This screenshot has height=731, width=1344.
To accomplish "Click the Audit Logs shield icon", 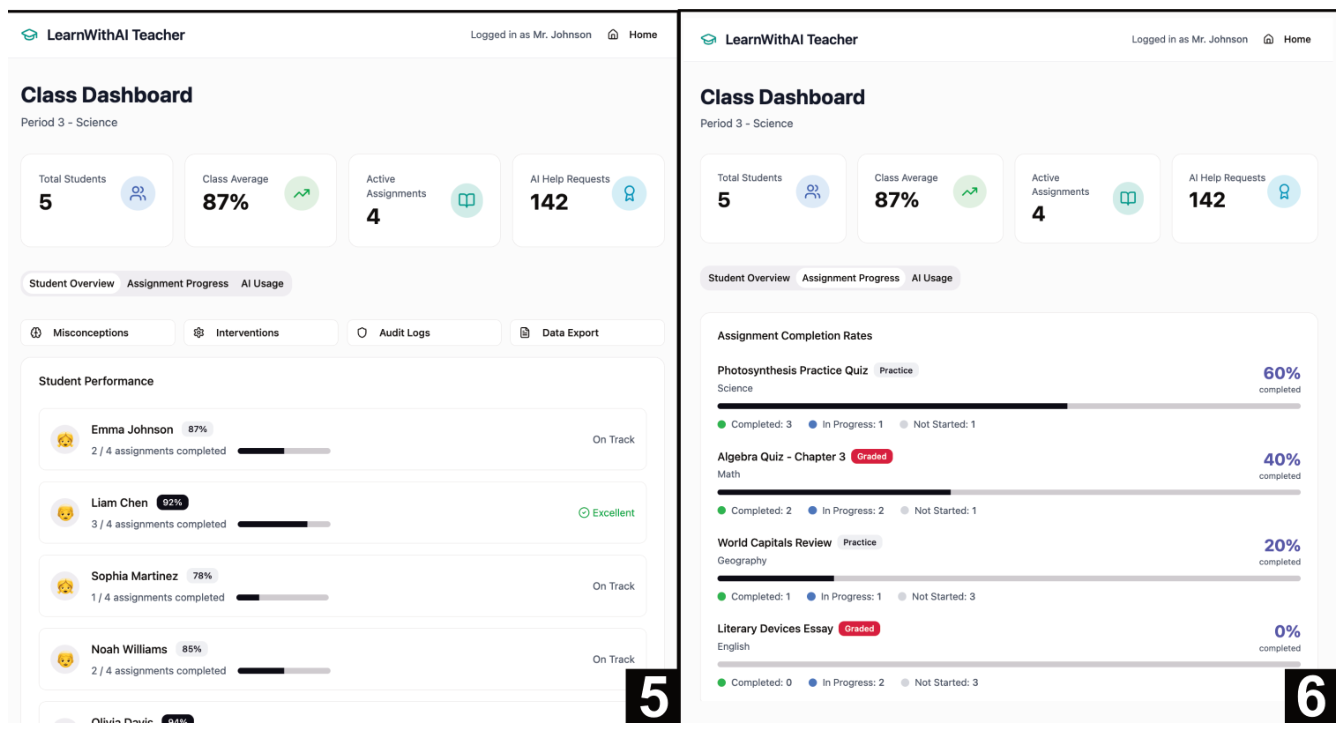I will point(362,333).
